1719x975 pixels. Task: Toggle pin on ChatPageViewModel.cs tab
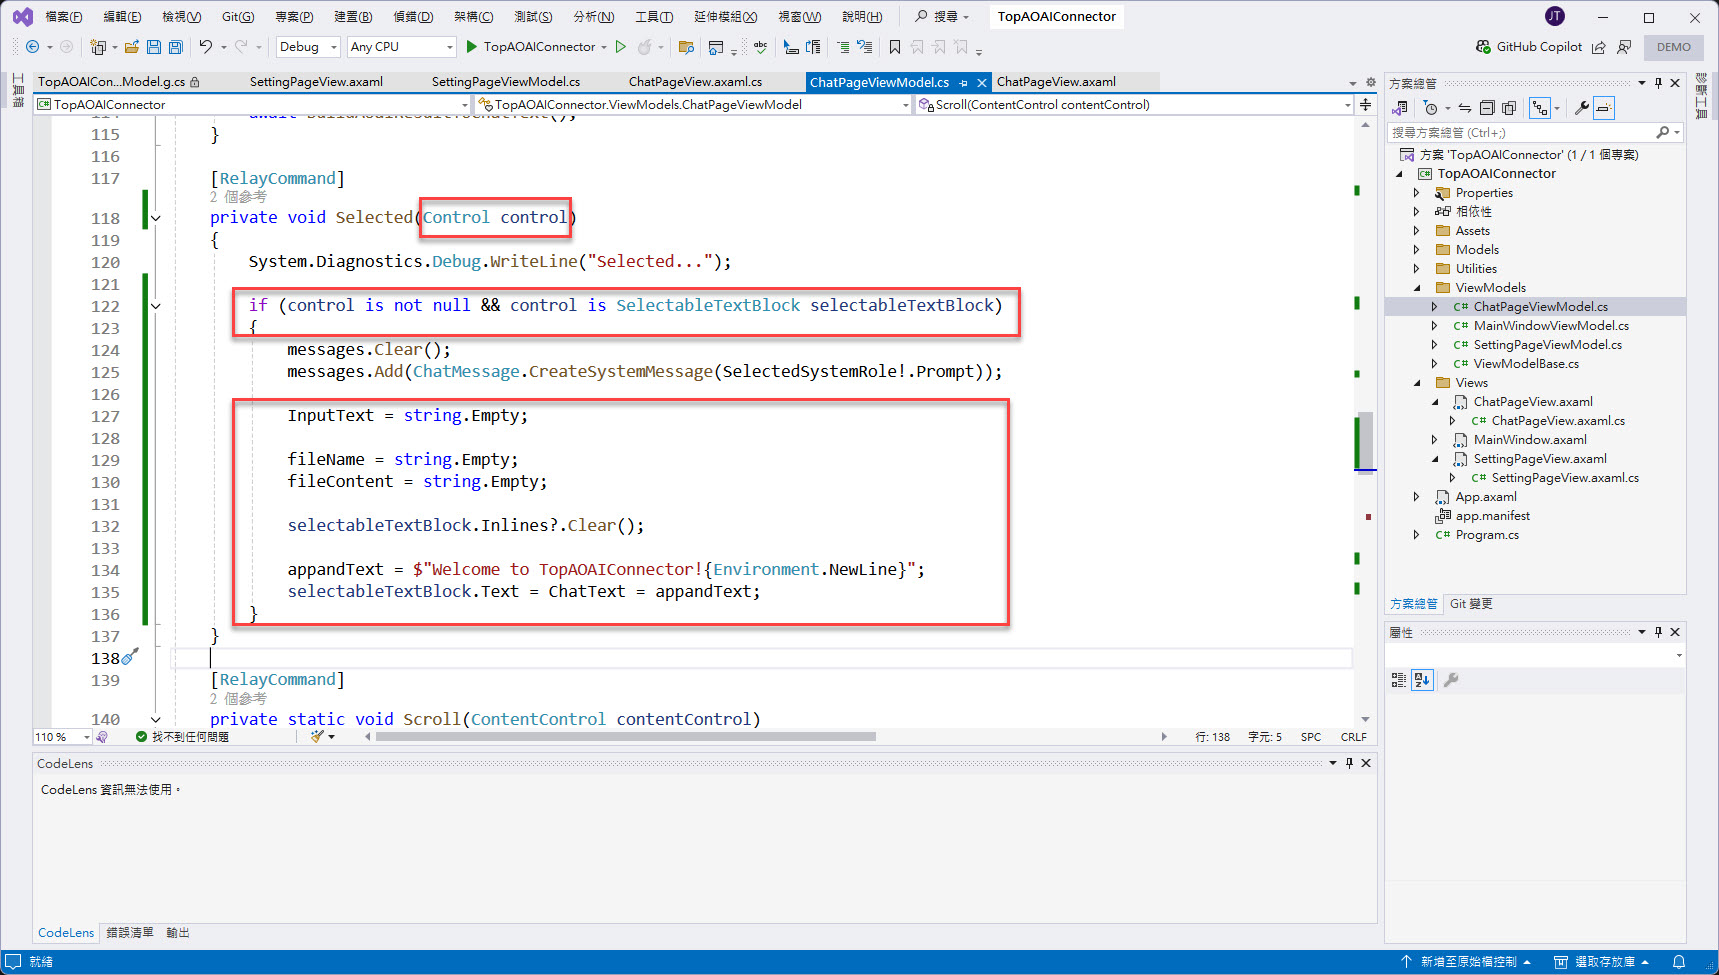coord(964,83)
